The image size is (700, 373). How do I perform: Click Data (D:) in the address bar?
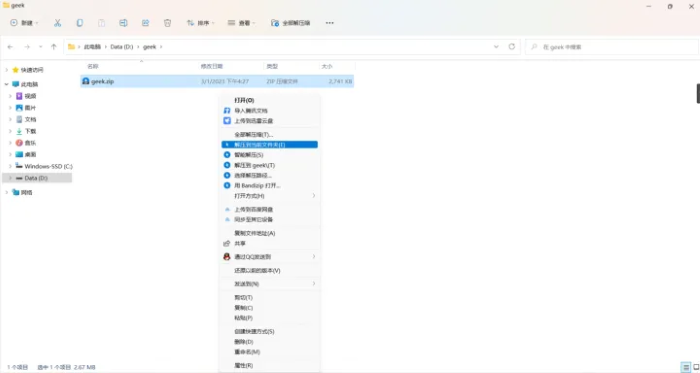122,47
